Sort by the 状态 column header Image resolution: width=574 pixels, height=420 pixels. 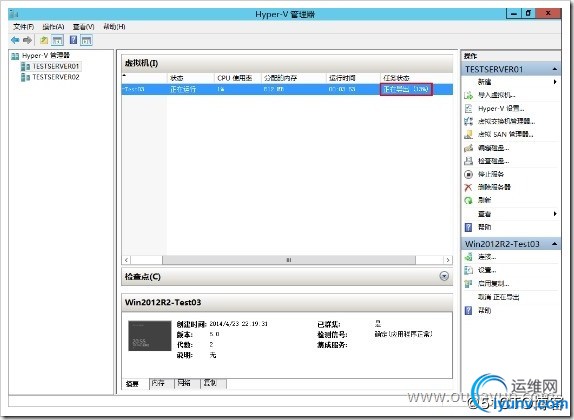190,78
